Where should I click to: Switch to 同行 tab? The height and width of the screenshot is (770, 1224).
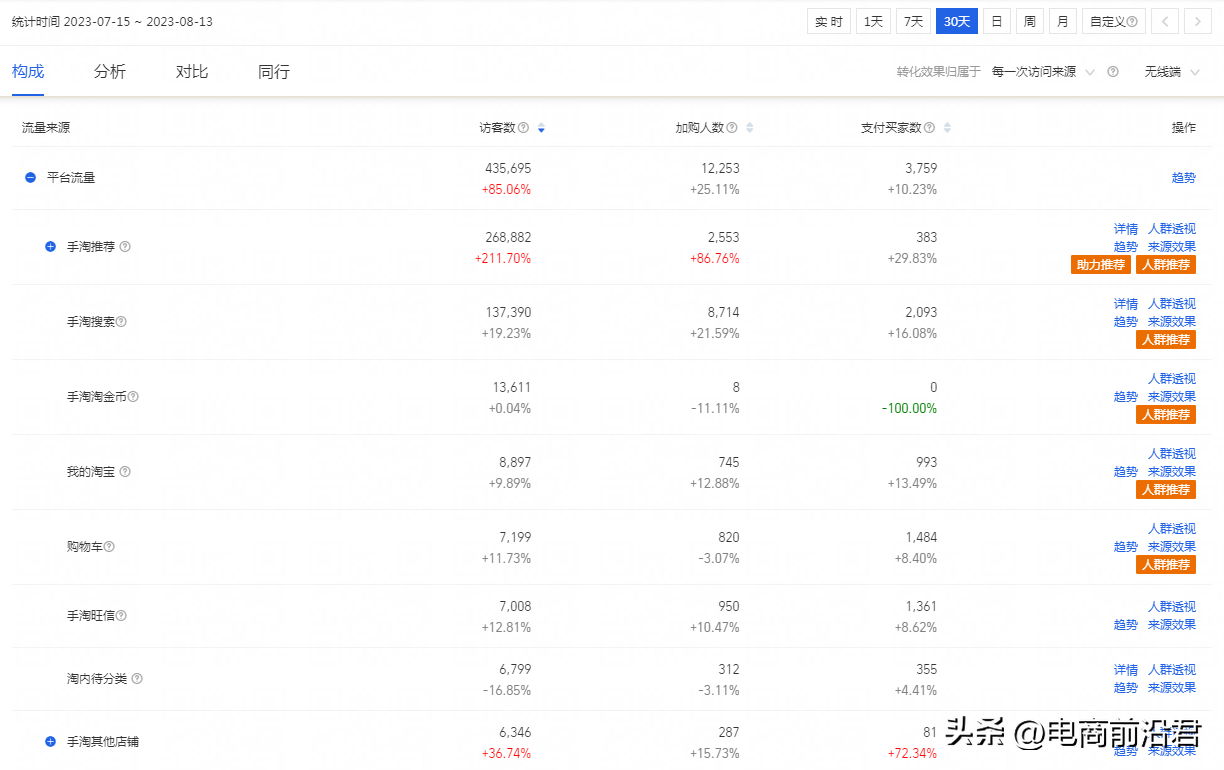tap(274, 72)
